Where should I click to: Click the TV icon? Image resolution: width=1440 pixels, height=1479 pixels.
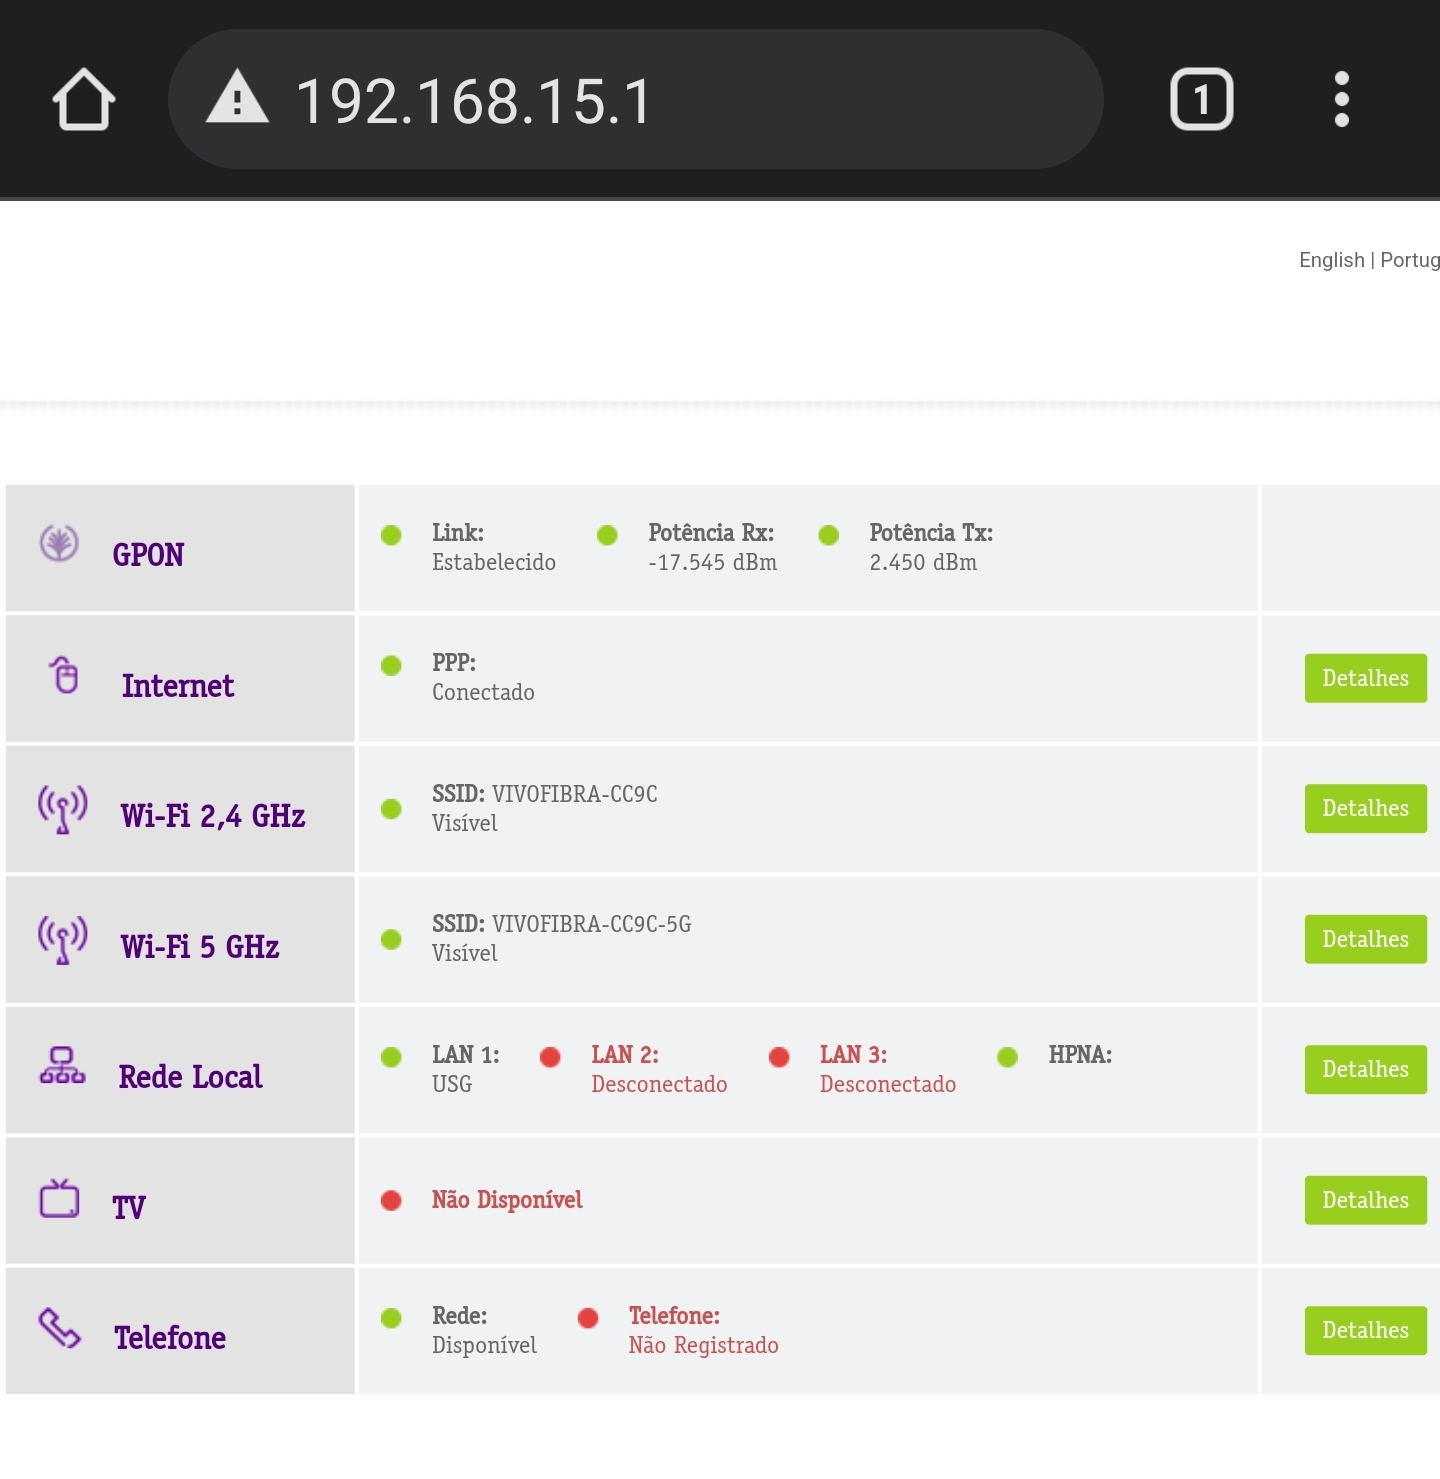point(59,1197)
